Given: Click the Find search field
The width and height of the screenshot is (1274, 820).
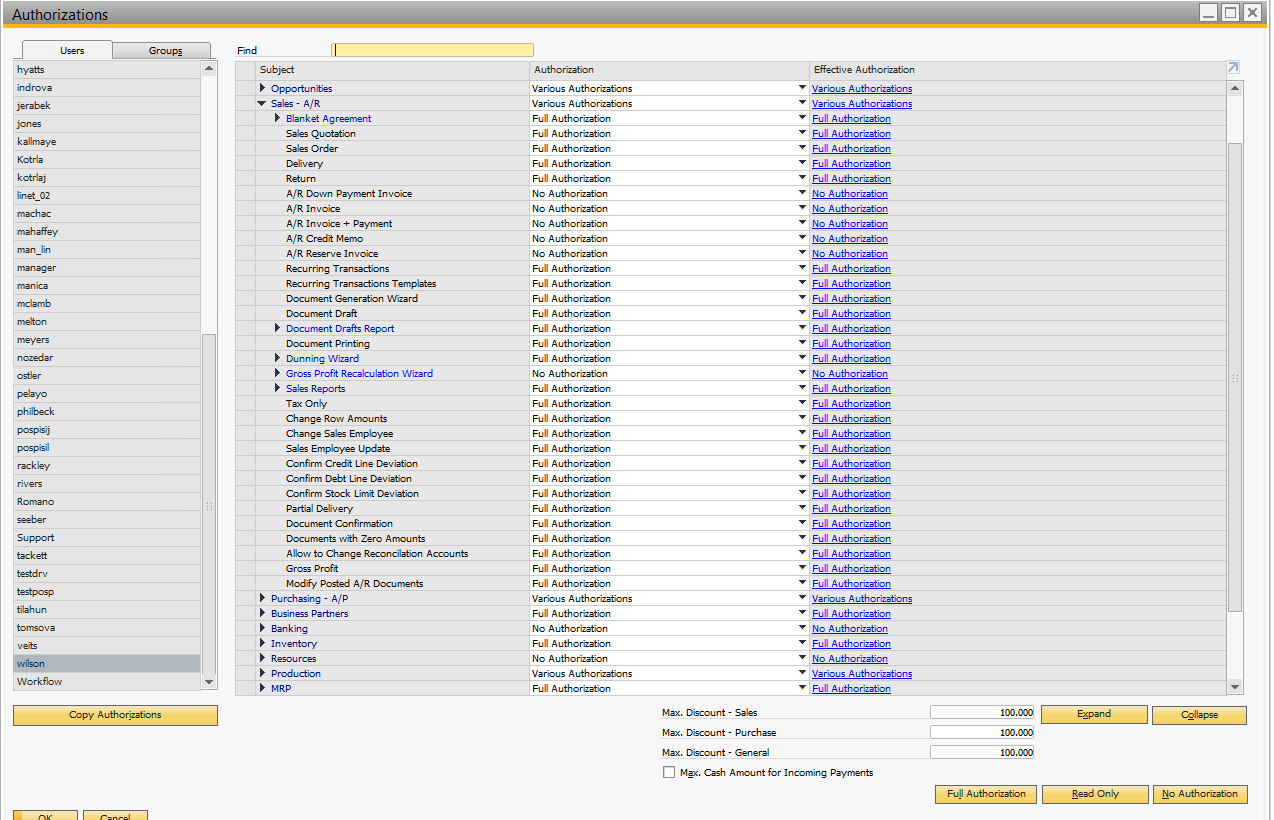Looking at the screenshot, I should click(433, 50).
